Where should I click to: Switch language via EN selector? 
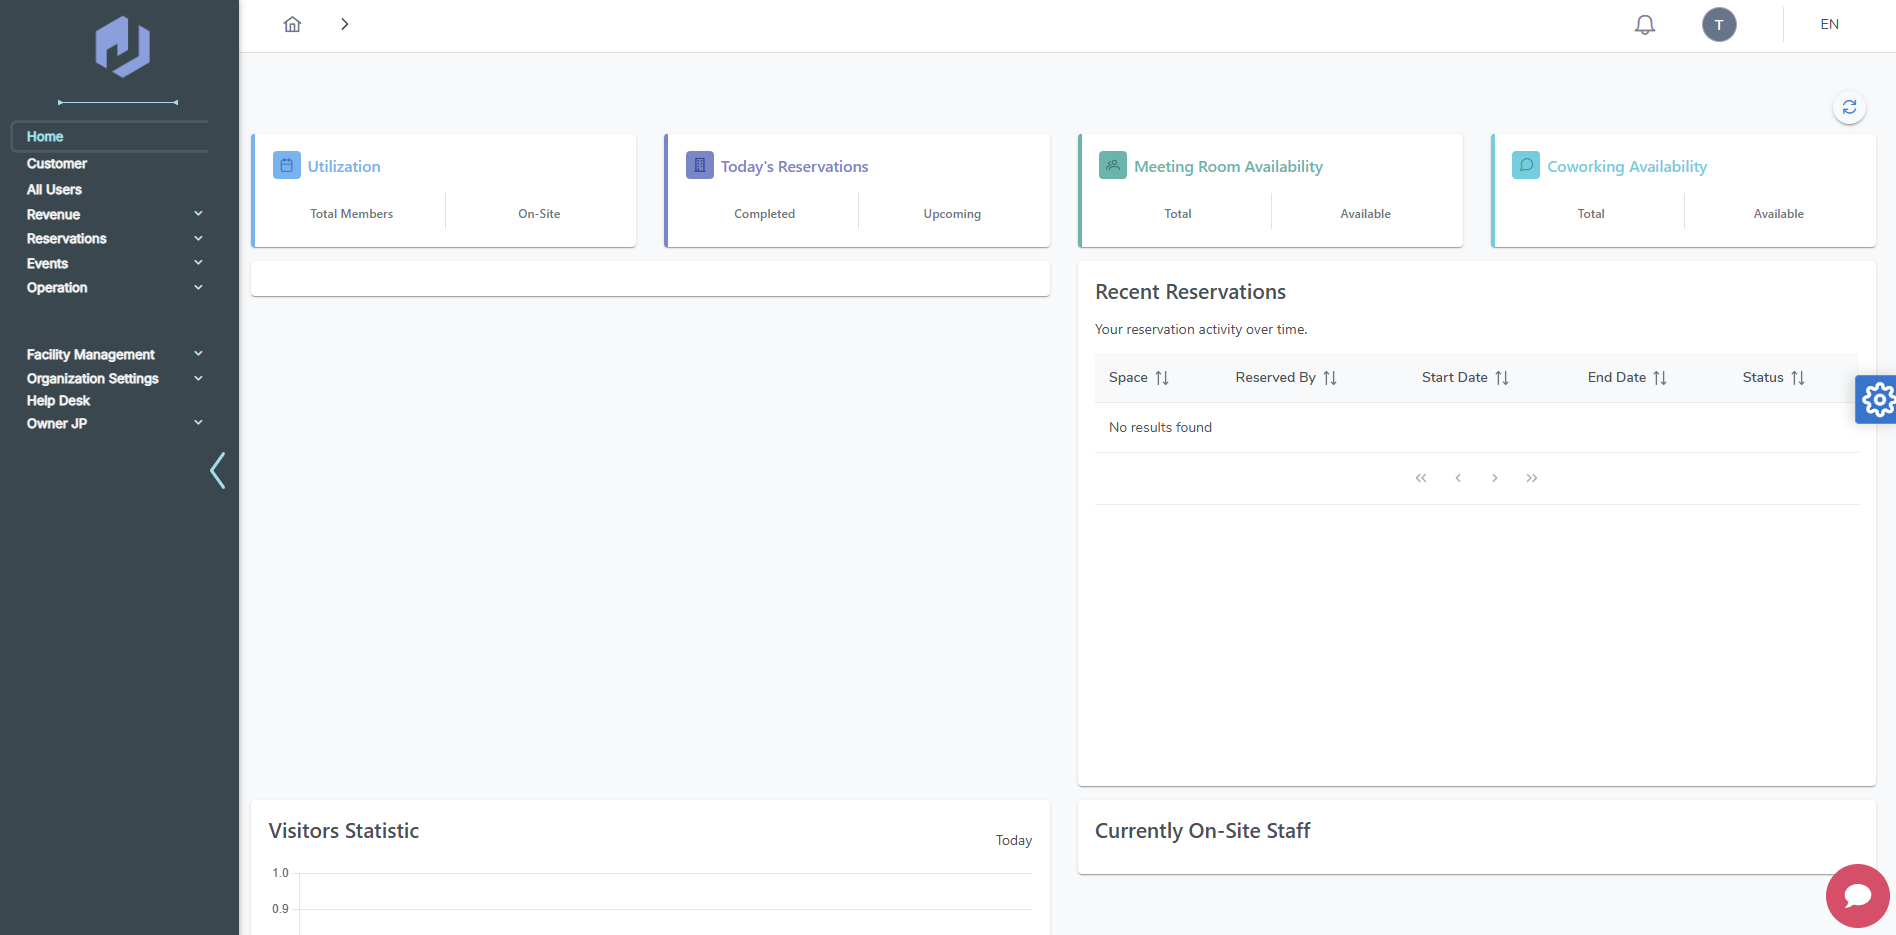pos(1829,24)
